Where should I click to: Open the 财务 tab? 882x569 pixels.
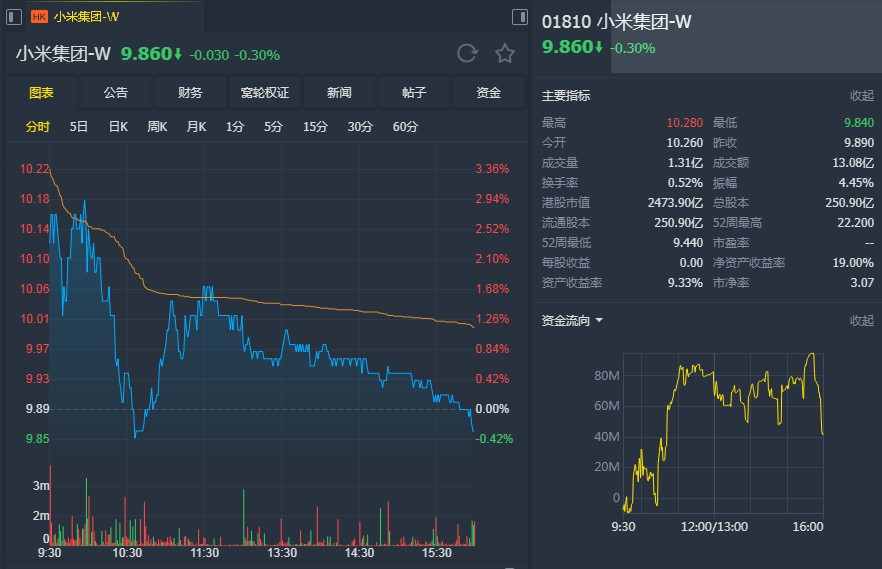(190, 93)
